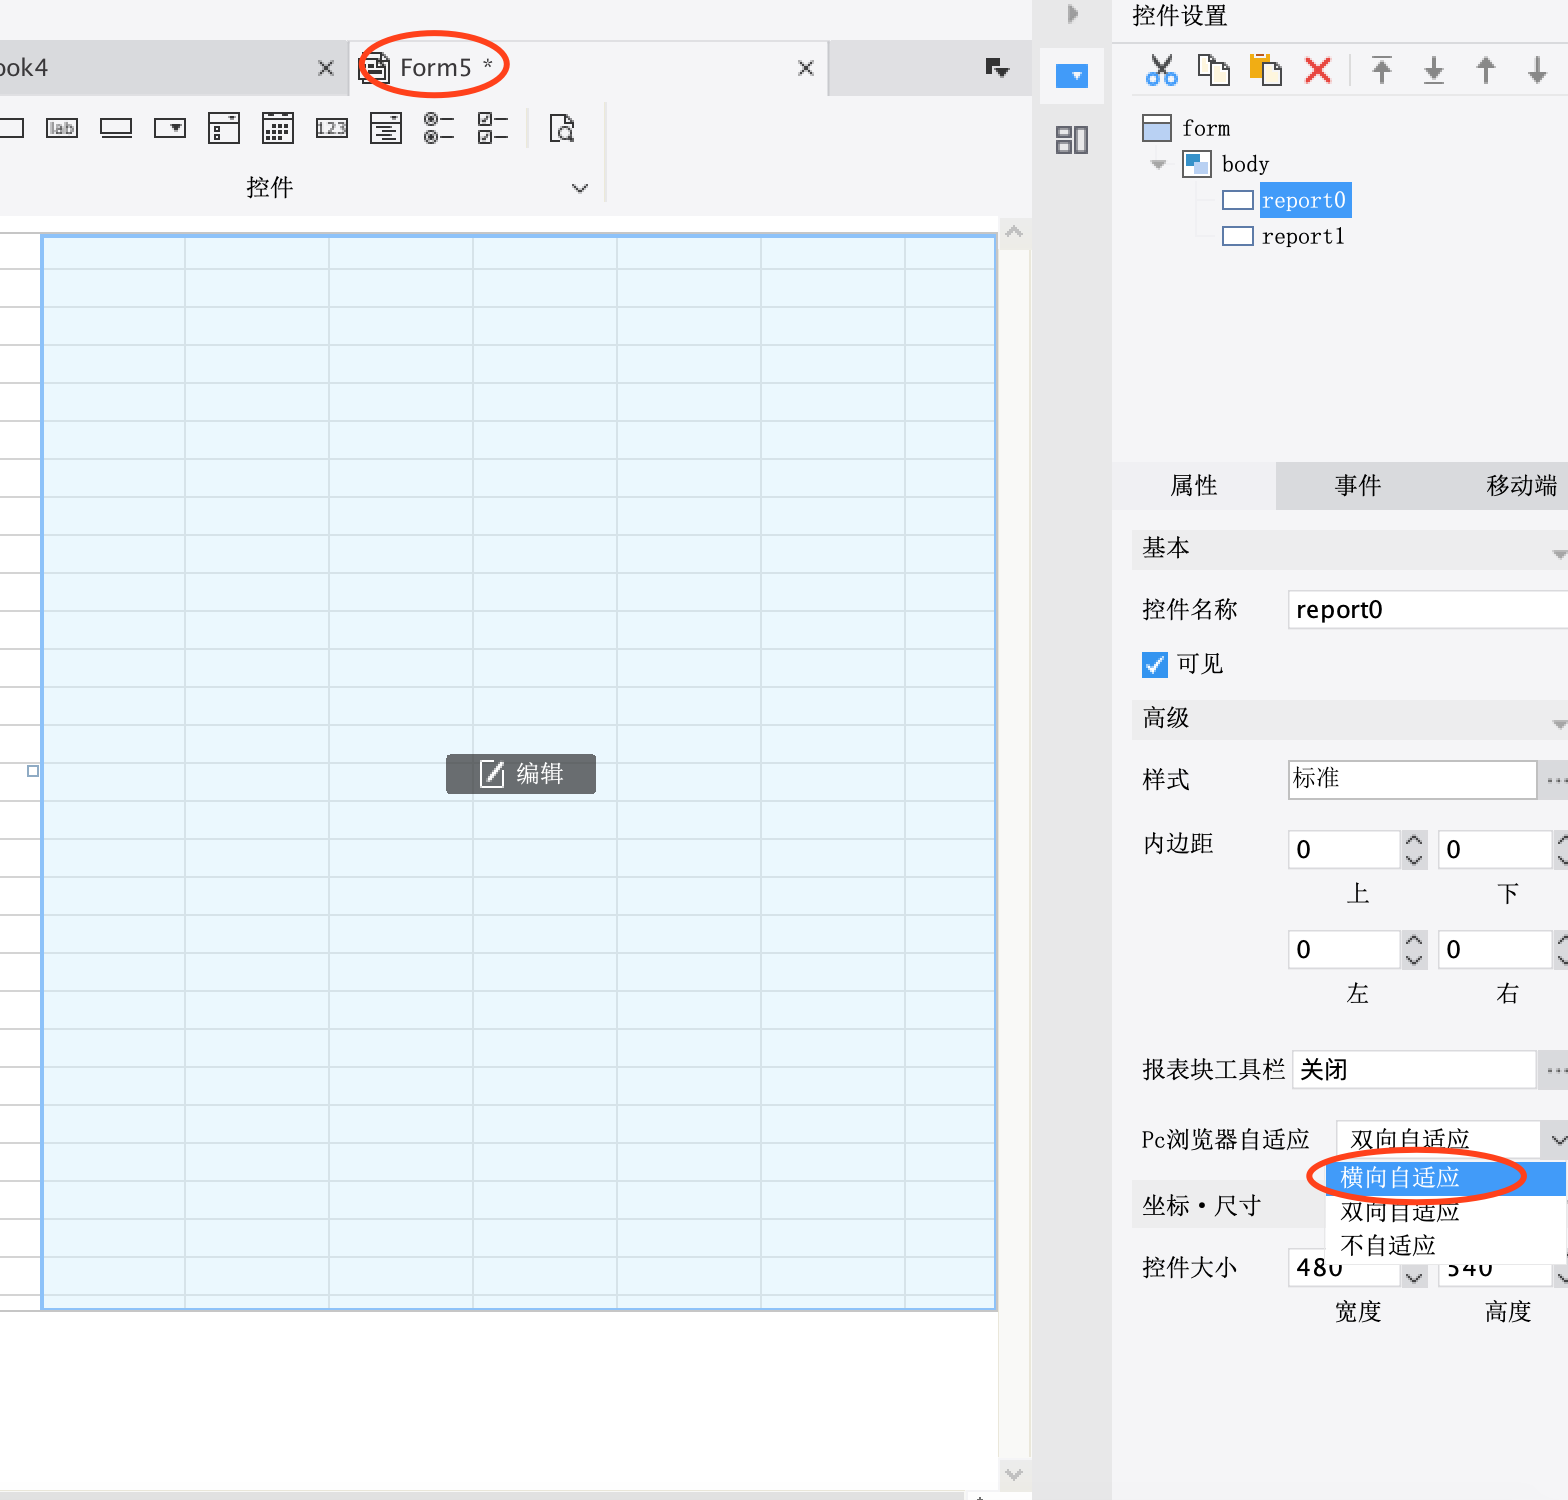Click the cut scissors icon

1161,70
